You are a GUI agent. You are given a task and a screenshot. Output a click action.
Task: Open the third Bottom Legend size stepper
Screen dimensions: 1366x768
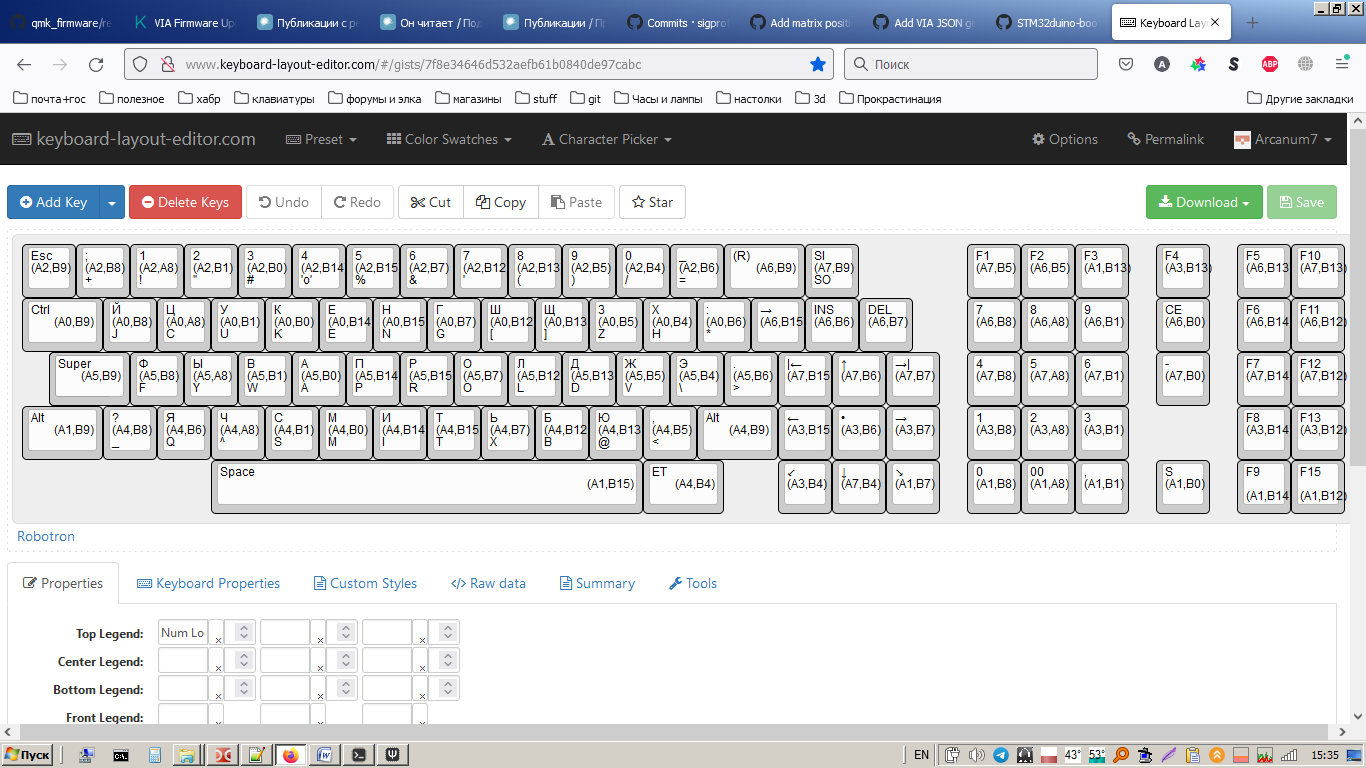tap(447, 688)
